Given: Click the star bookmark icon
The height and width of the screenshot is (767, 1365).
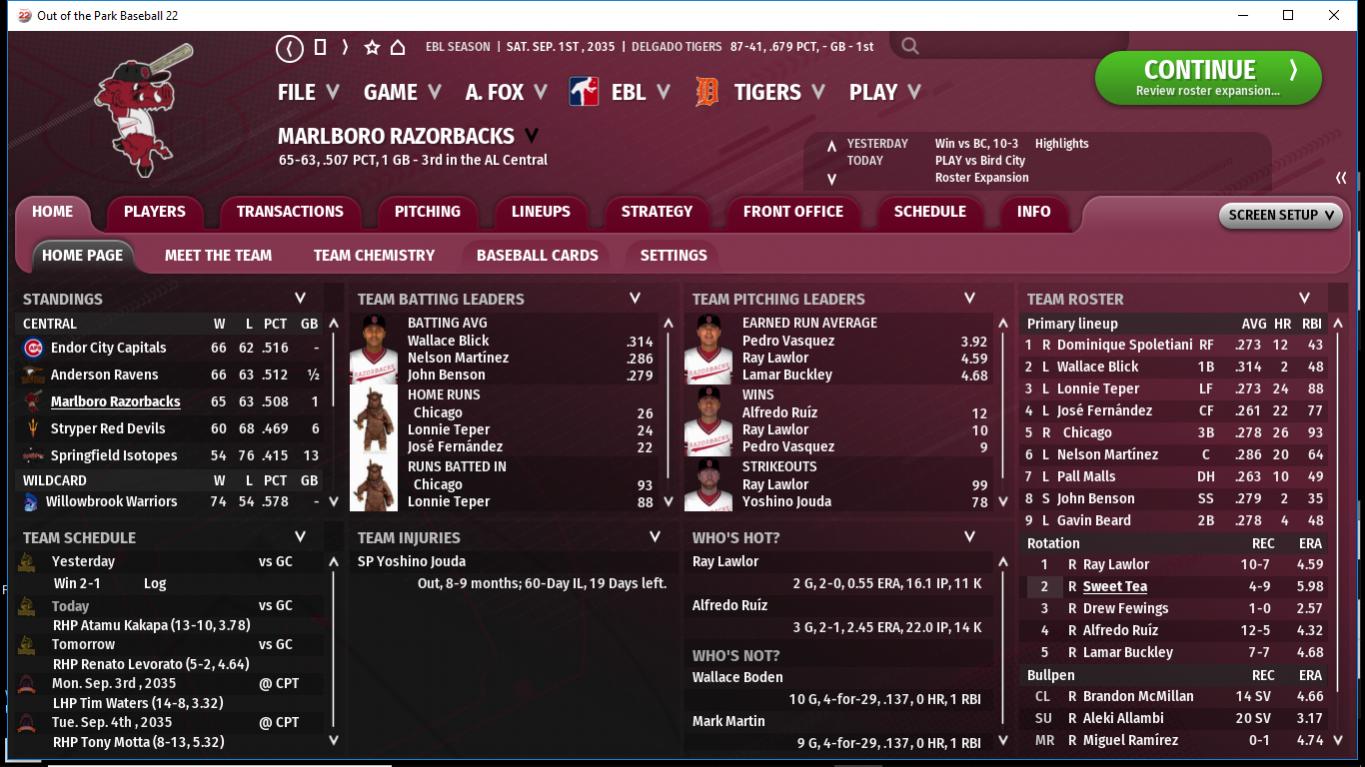Looking at the screenshot, I should tap(372, 47).
